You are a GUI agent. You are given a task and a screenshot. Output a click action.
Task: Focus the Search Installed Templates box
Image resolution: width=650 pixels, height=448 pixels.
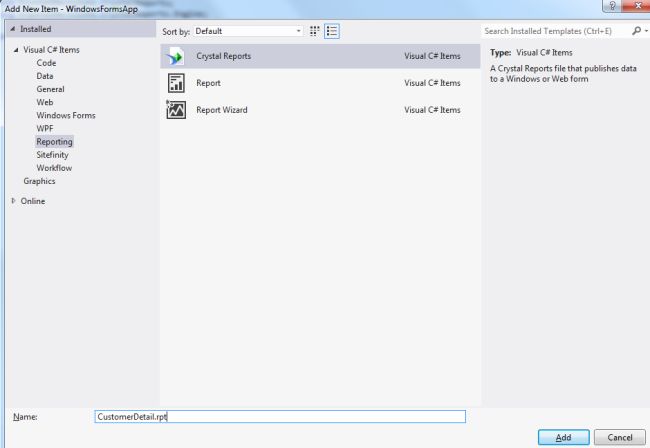pyautogui.click(x=555, y=31)
